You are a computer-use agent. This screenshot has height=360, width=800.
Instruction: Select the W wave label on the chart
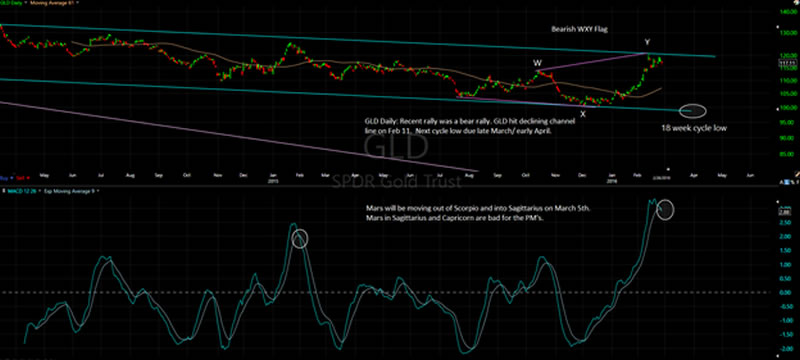[x=538, y=63]
